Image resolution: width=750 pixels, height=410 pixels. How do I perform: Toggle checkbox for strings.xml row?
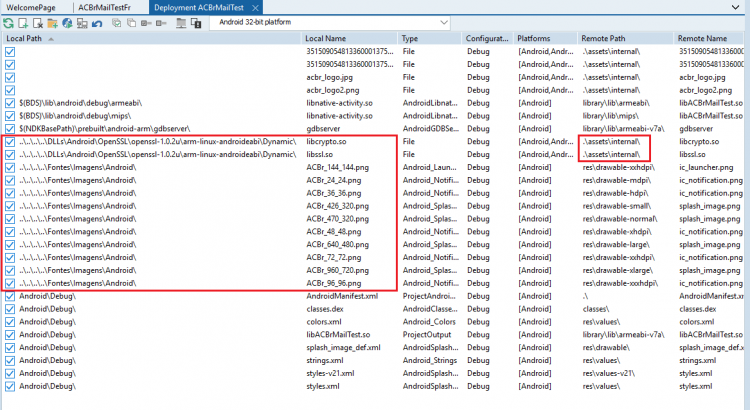(x=10, y=361)
